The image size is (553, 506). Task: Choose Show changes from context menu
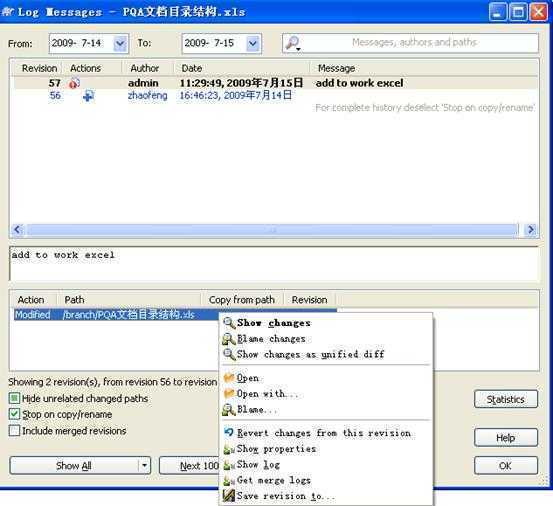pos(326,323)
